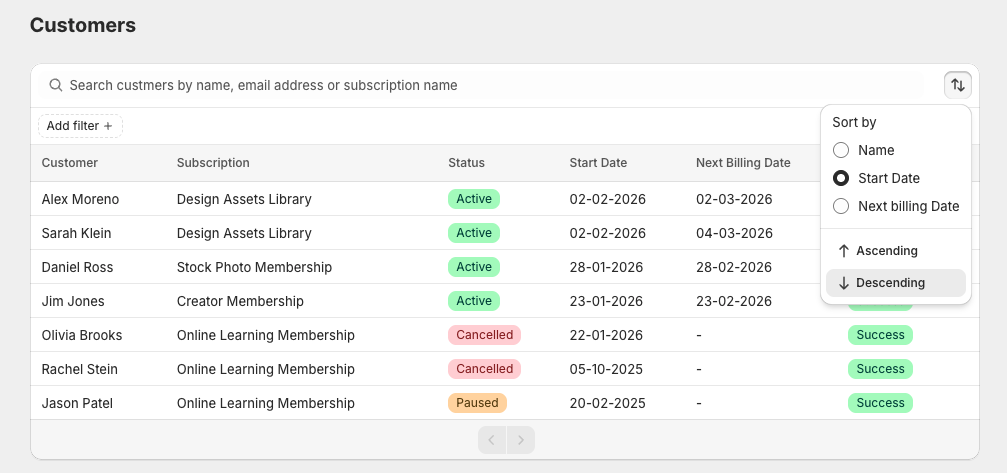Click Daniel Ross's Active status badge
This screenshot has height=473, width=1007.
[x=473, y=267]
